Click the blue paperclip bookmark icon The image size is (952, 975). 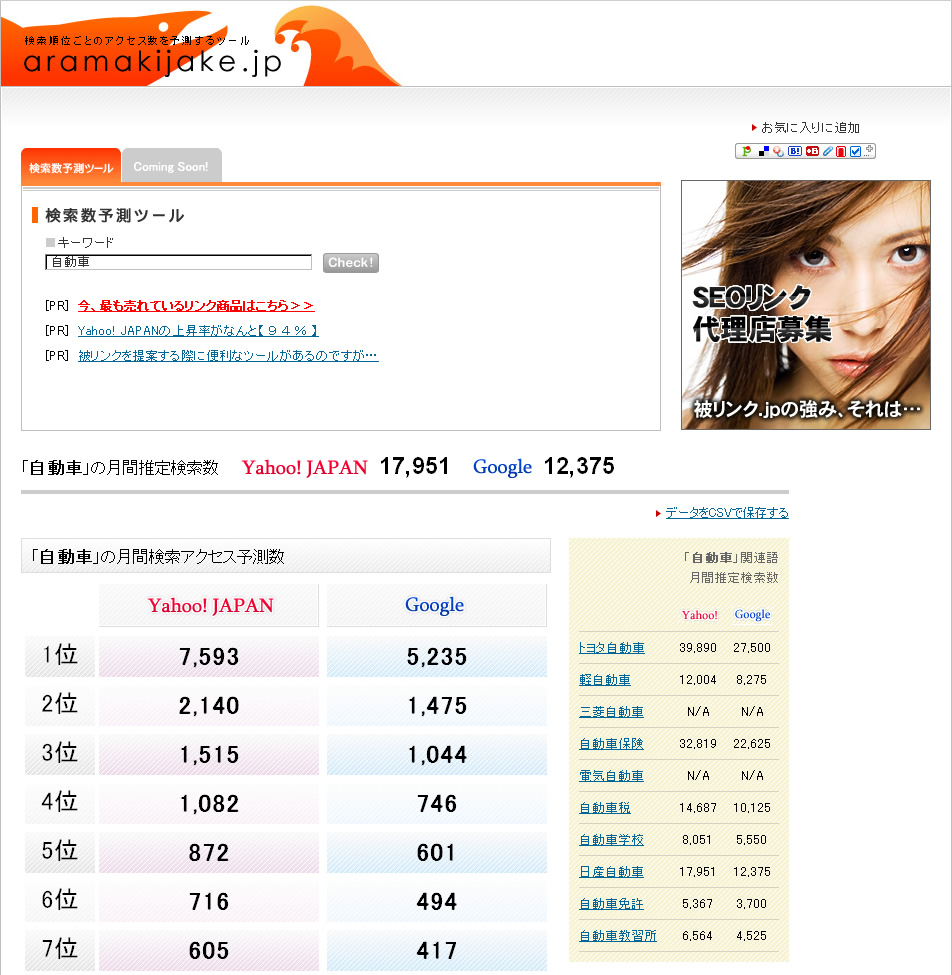point(828,151)
